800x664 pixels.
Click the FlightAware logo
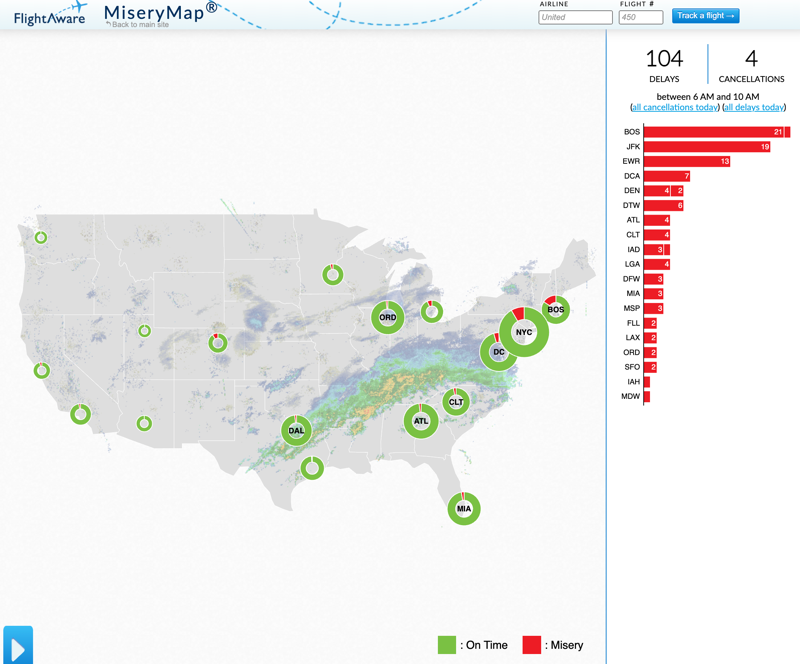tap(49, 14)
